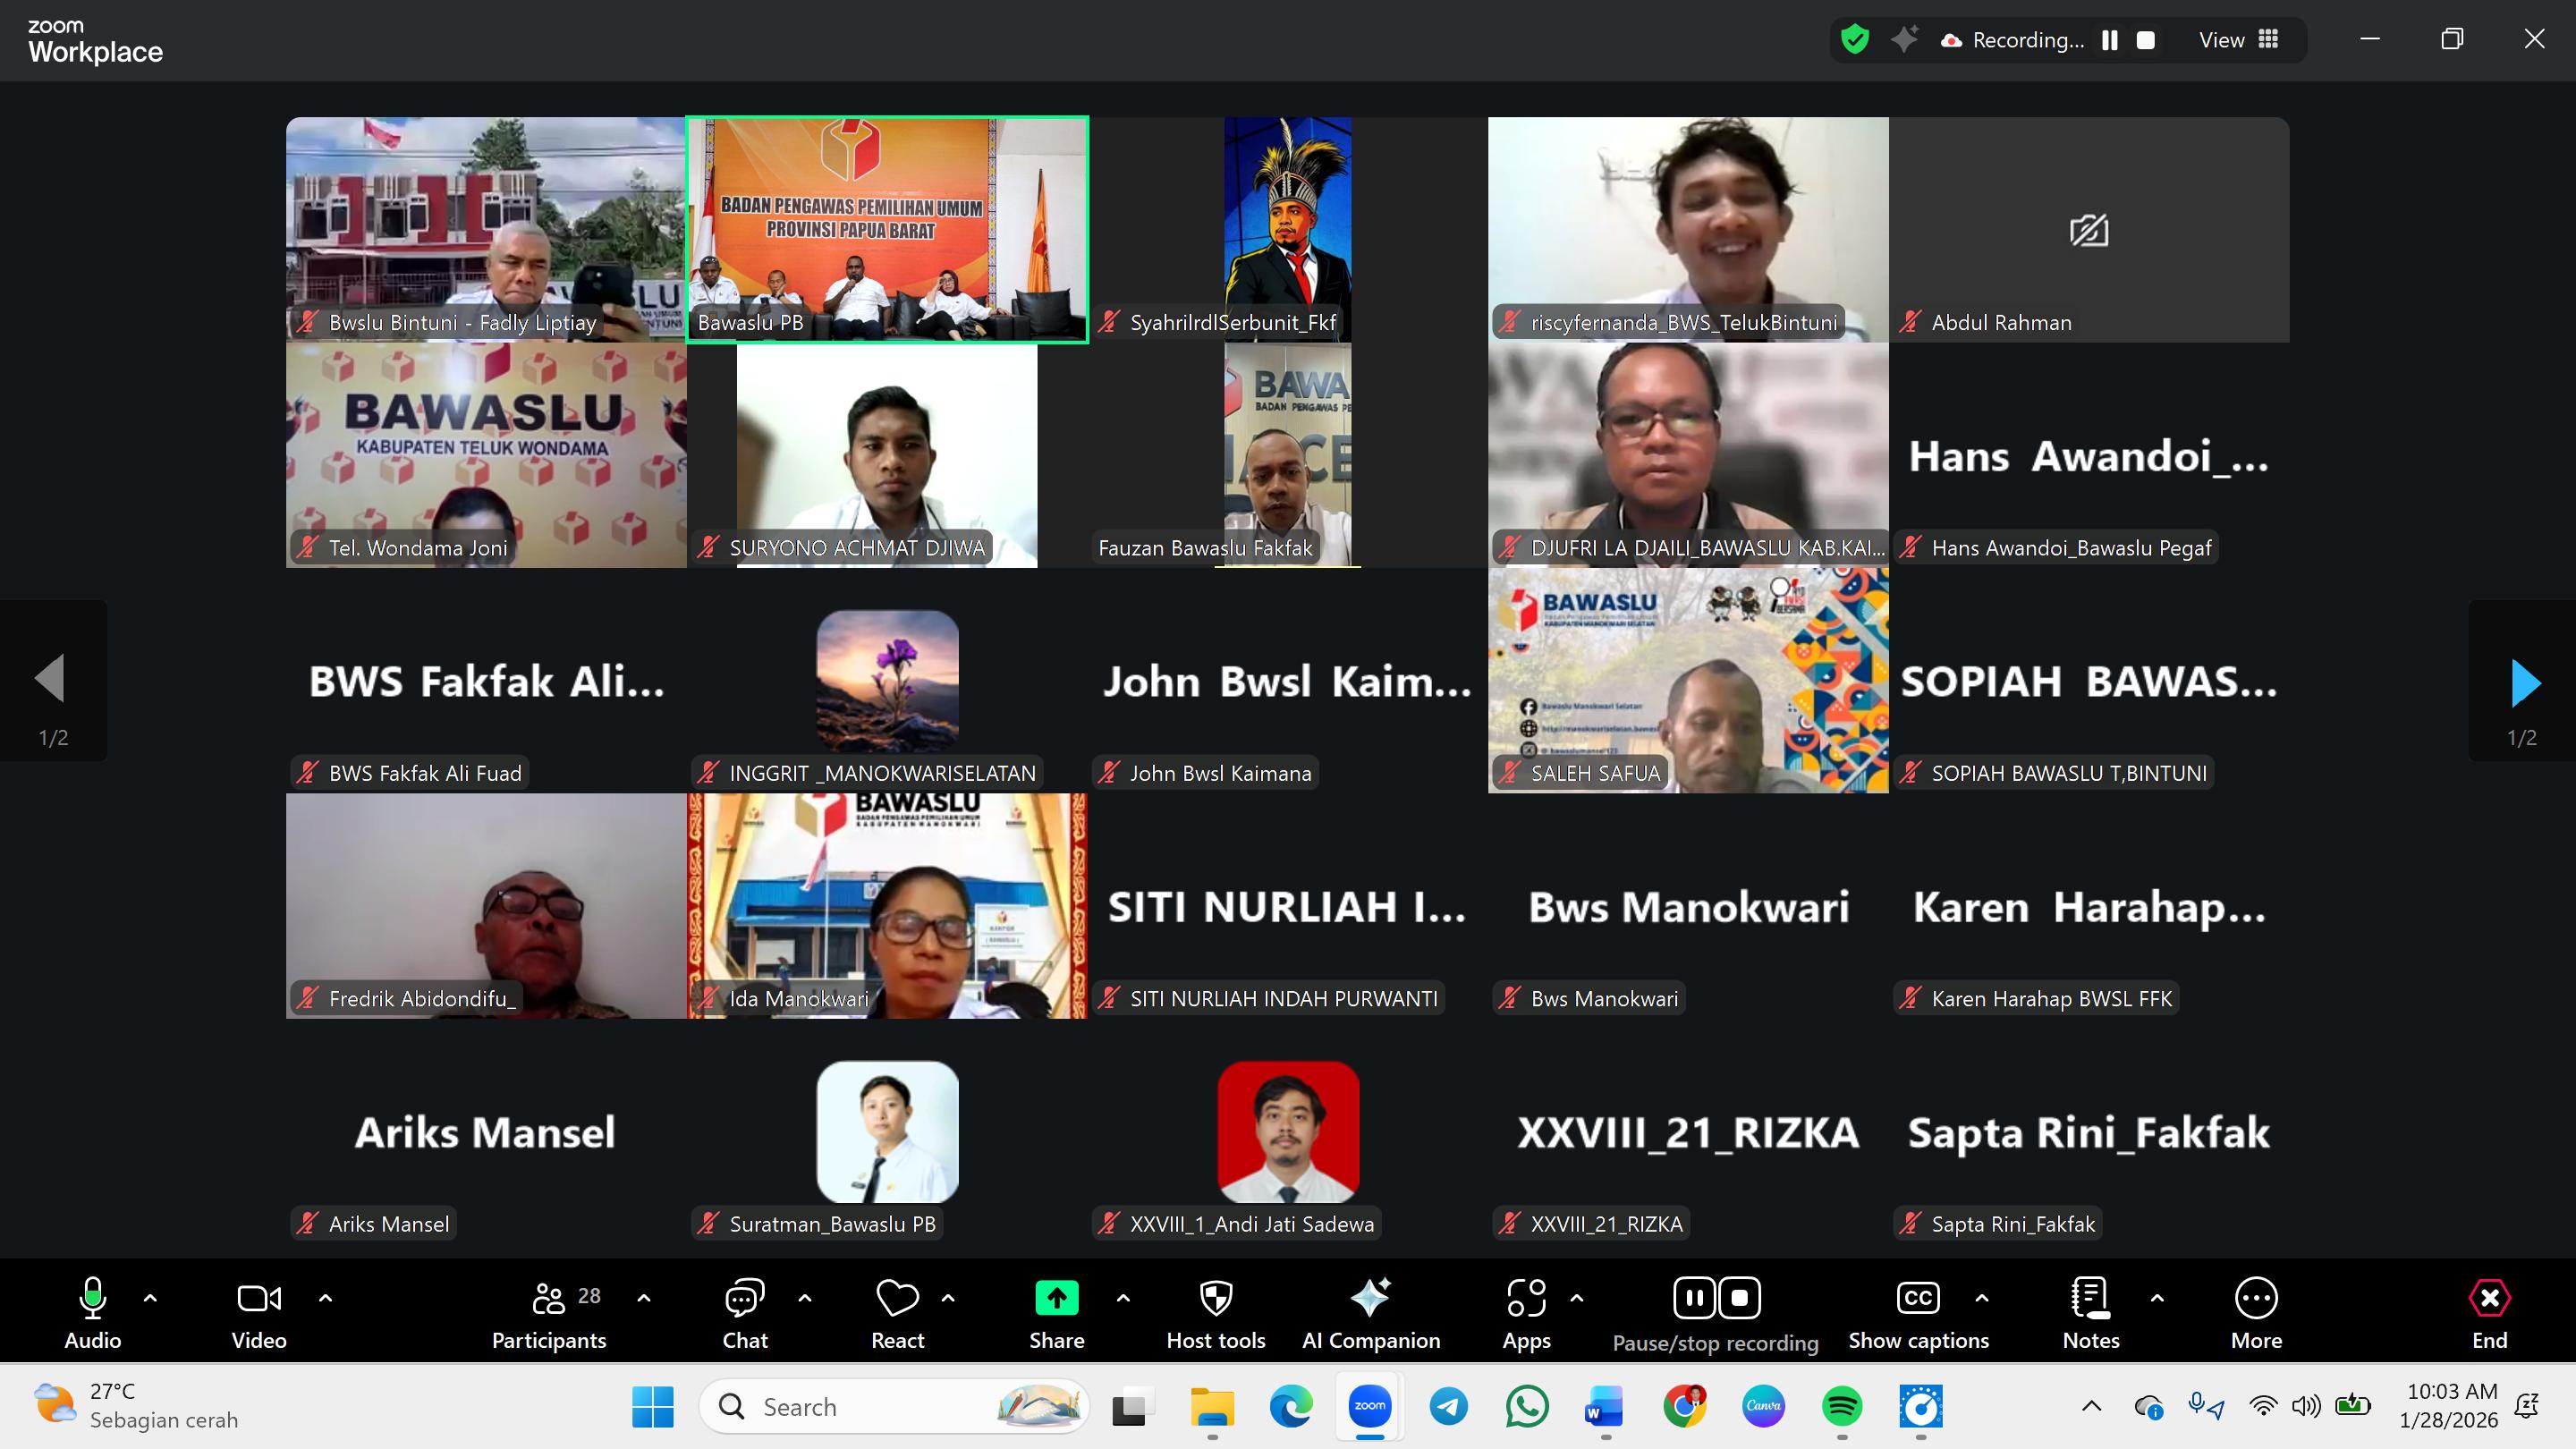Open the chevron beside Participants
Screen dimensions: 2576x1449
tap(644, 1298)
